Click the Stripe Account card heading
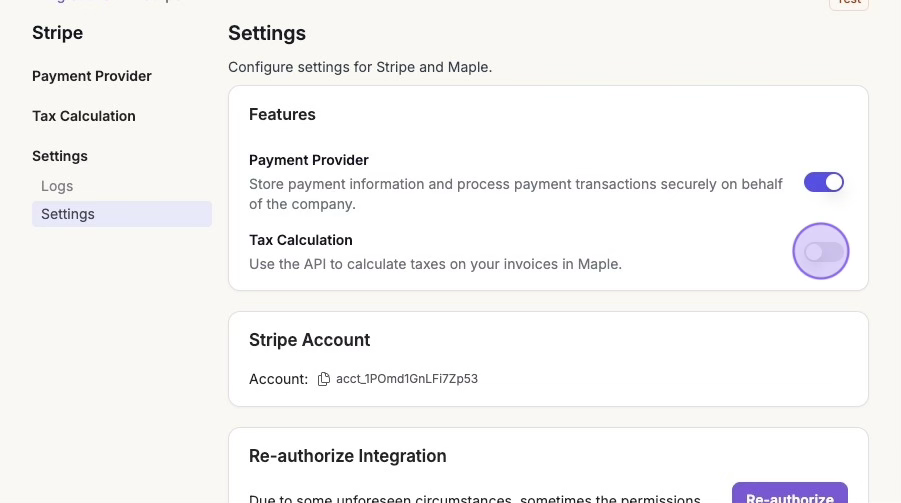The width and height of the screenshot is (901, 503). pos(310,340)
